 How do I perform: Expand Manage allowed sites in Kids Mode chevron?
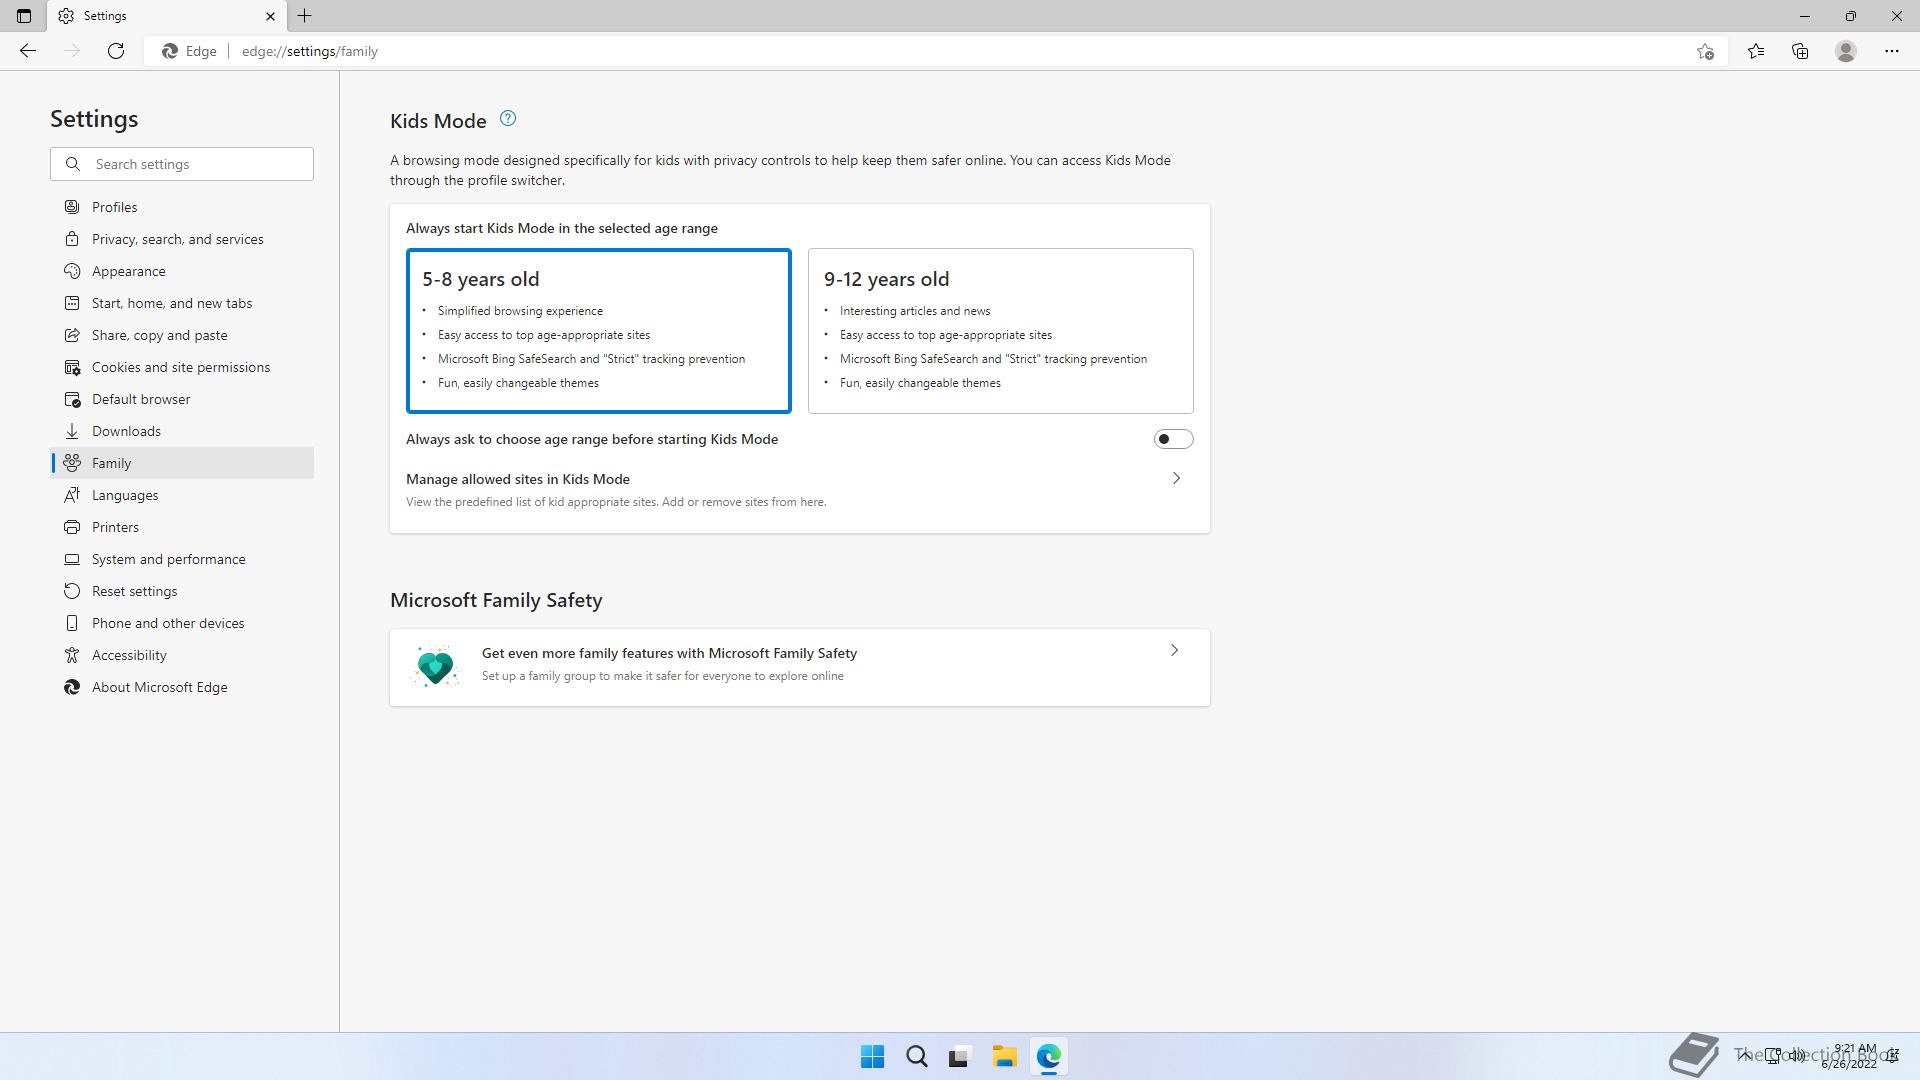[x=1176, y=479]
